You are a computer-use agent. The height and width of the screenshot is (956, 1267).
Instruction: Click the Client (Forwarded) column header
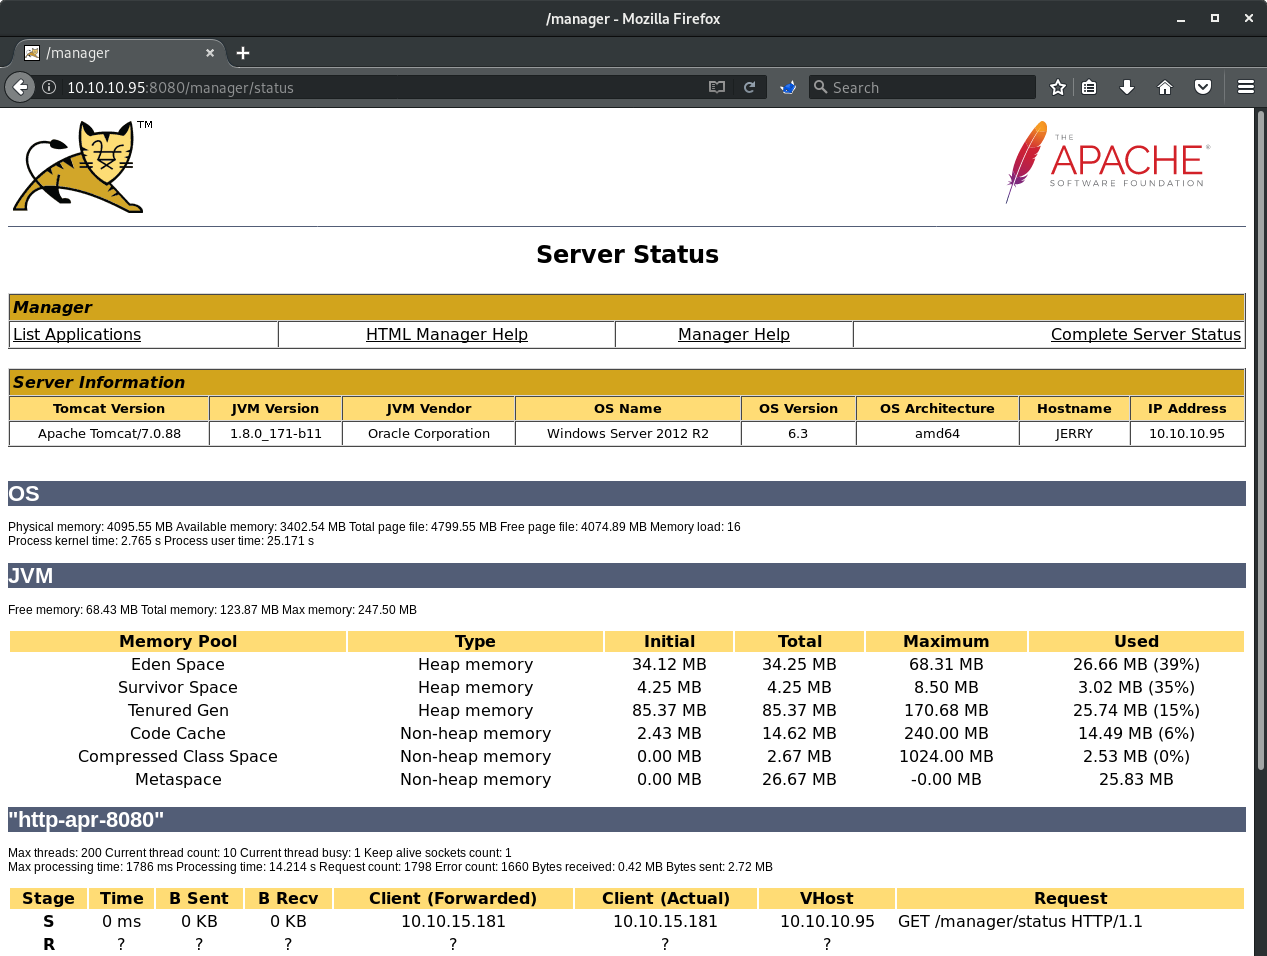453,898
